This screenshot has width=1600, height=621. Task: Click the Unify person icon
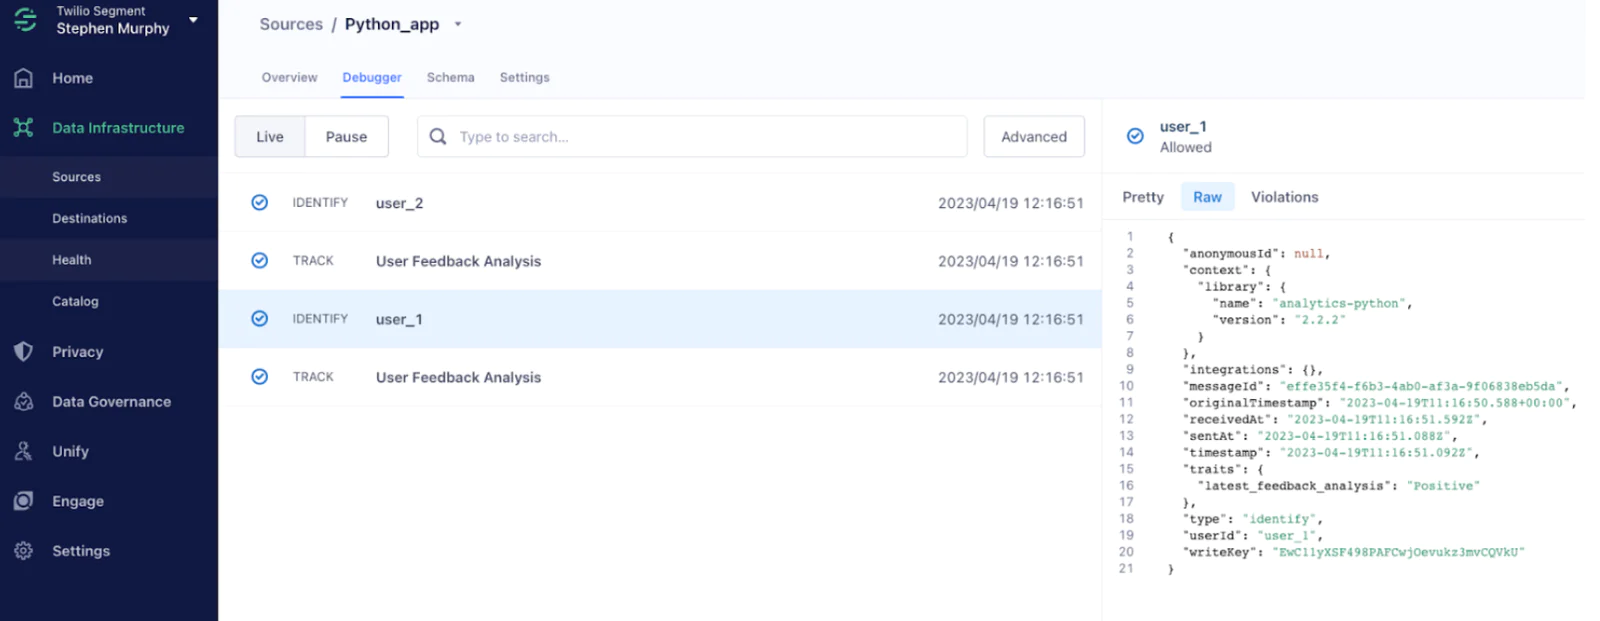coord(24,451)
